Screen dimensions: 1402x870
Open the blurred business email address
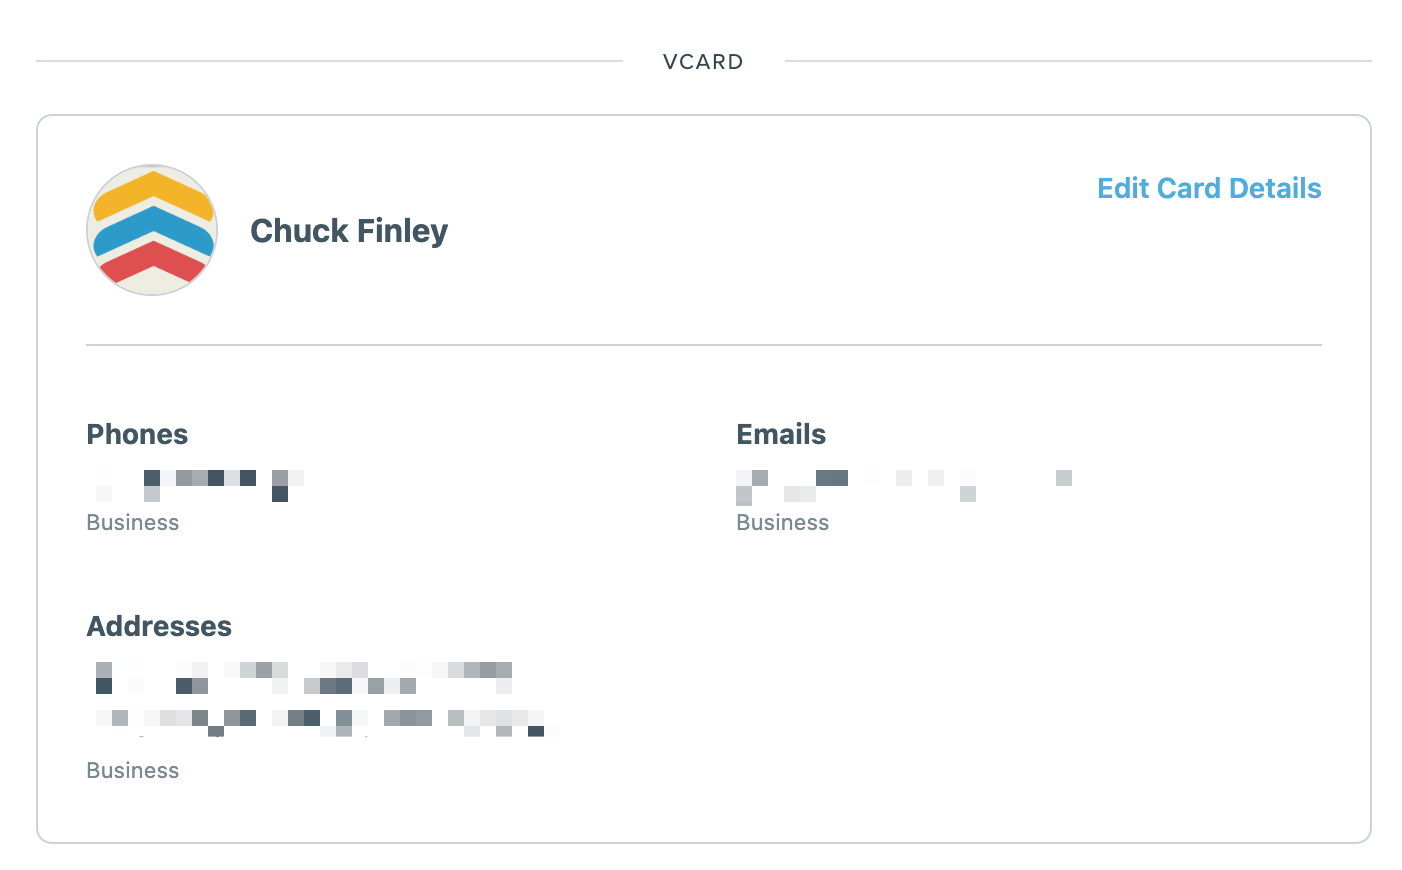pos(905,486)
